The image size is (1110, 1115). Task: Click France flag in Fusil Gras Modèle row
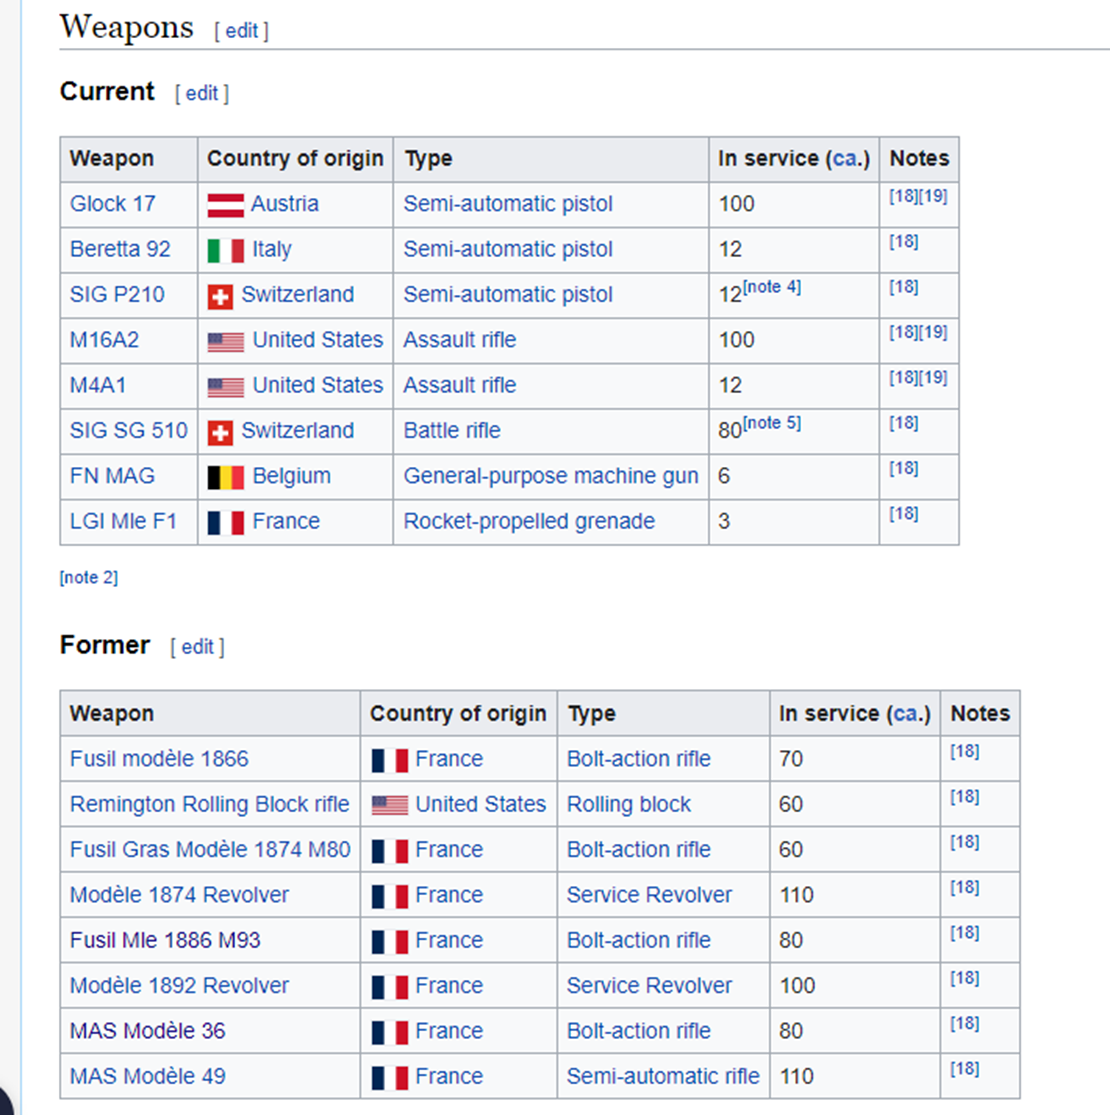390,851
